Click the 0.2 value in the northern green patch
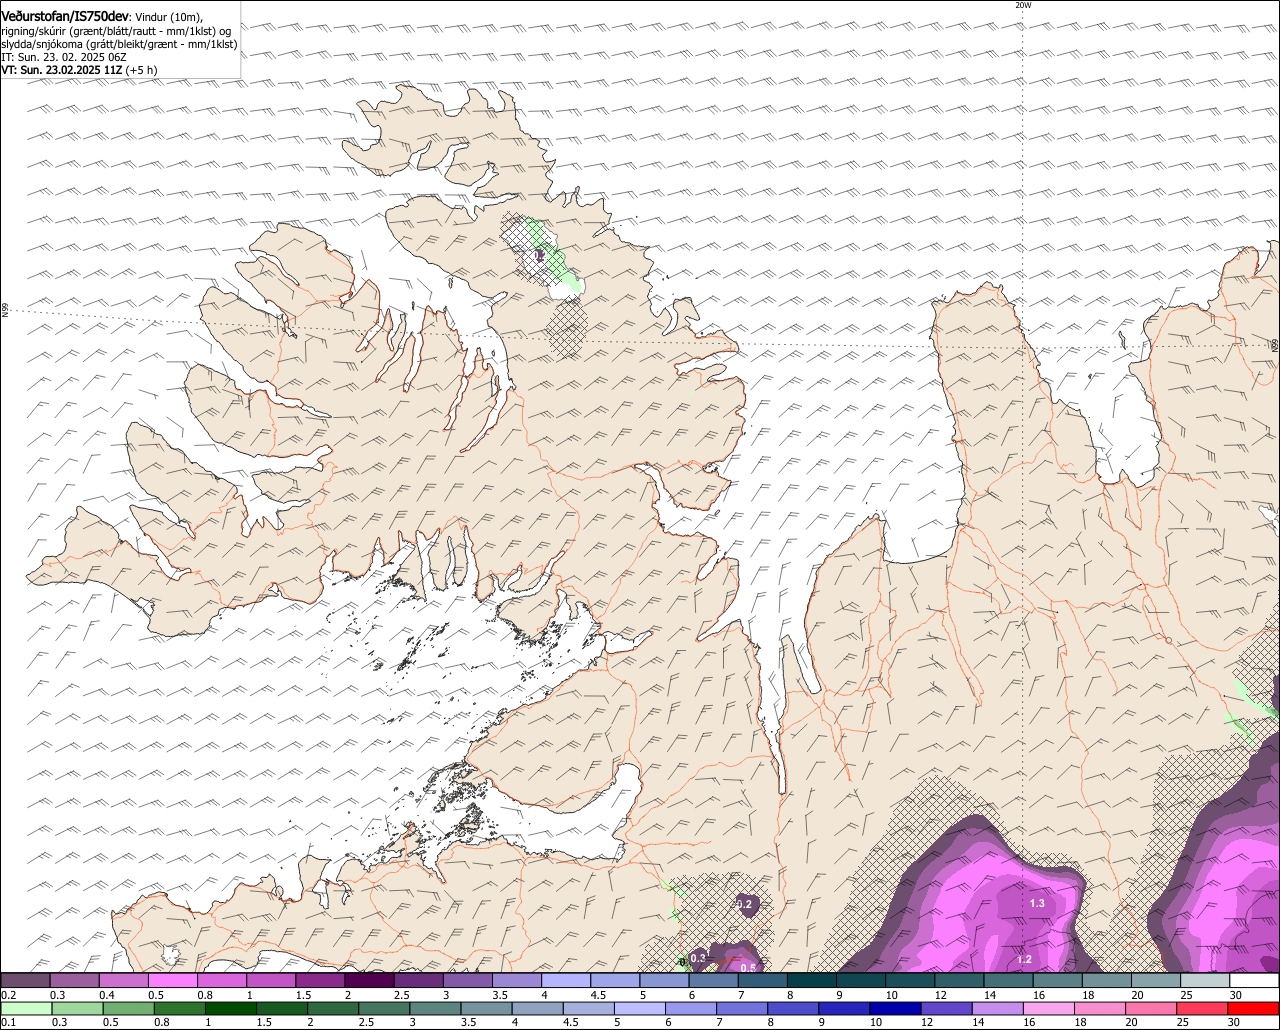Viewport: 1280px width, 1030px height. tap(538, 256)
